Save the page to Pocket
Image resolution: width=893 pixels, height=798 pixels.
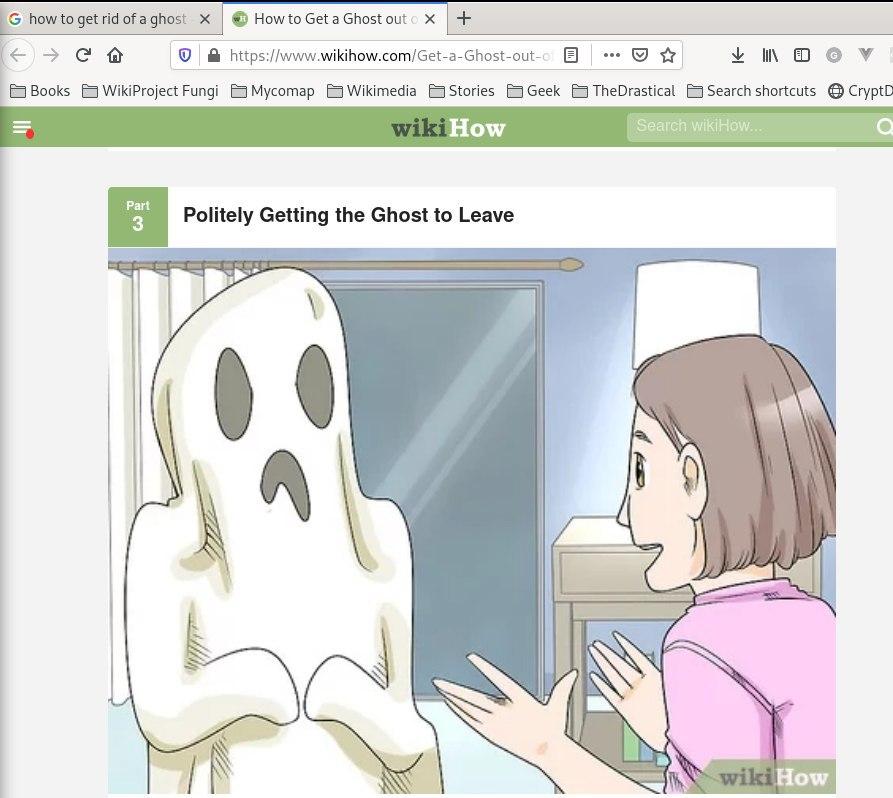(x=640, y=55)
